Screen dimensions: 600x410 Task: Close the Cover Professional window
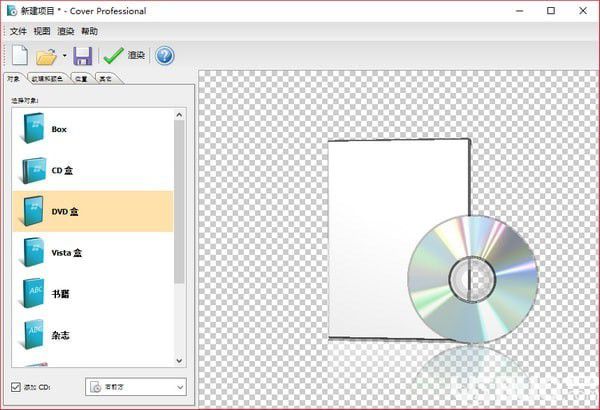(x=583, y=11)
